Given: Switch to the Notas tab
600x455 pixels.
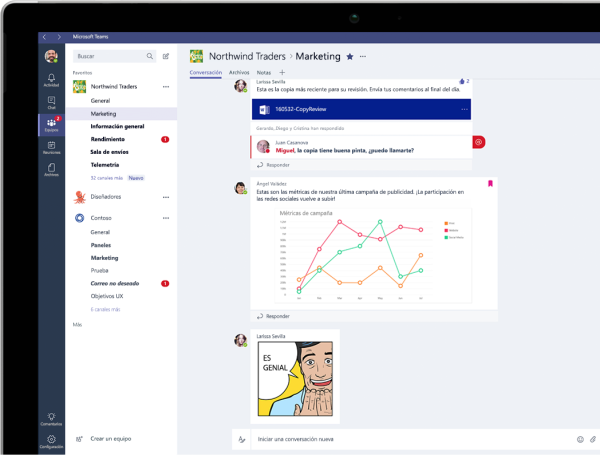Looking at the screenshot, I should coord(264,72).
